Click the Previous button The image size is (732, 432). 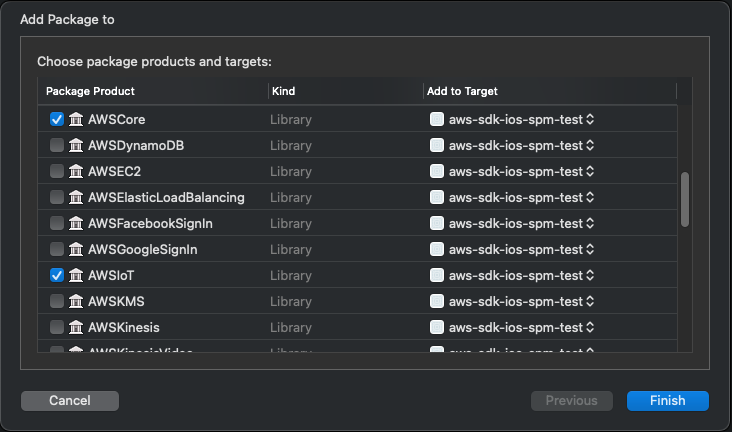572,401
